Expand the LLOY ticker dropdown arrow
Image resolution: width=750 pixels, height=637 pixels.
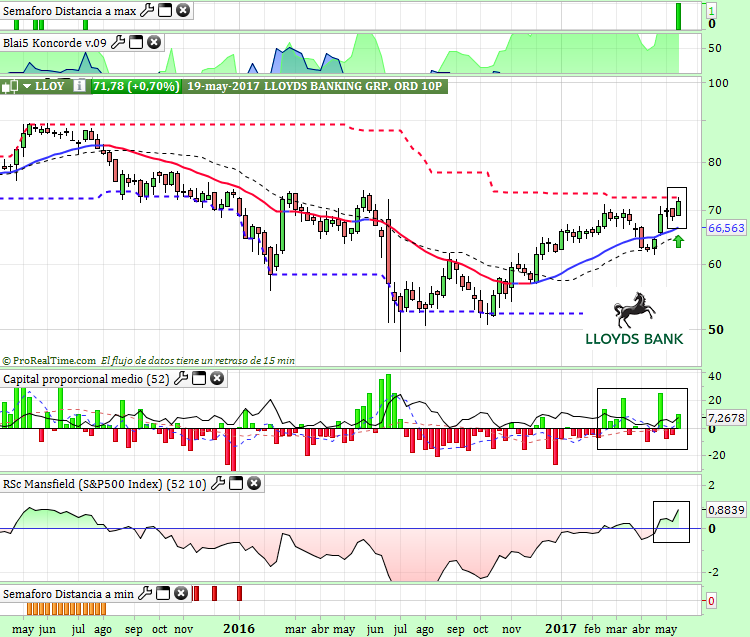coord(27,87)
